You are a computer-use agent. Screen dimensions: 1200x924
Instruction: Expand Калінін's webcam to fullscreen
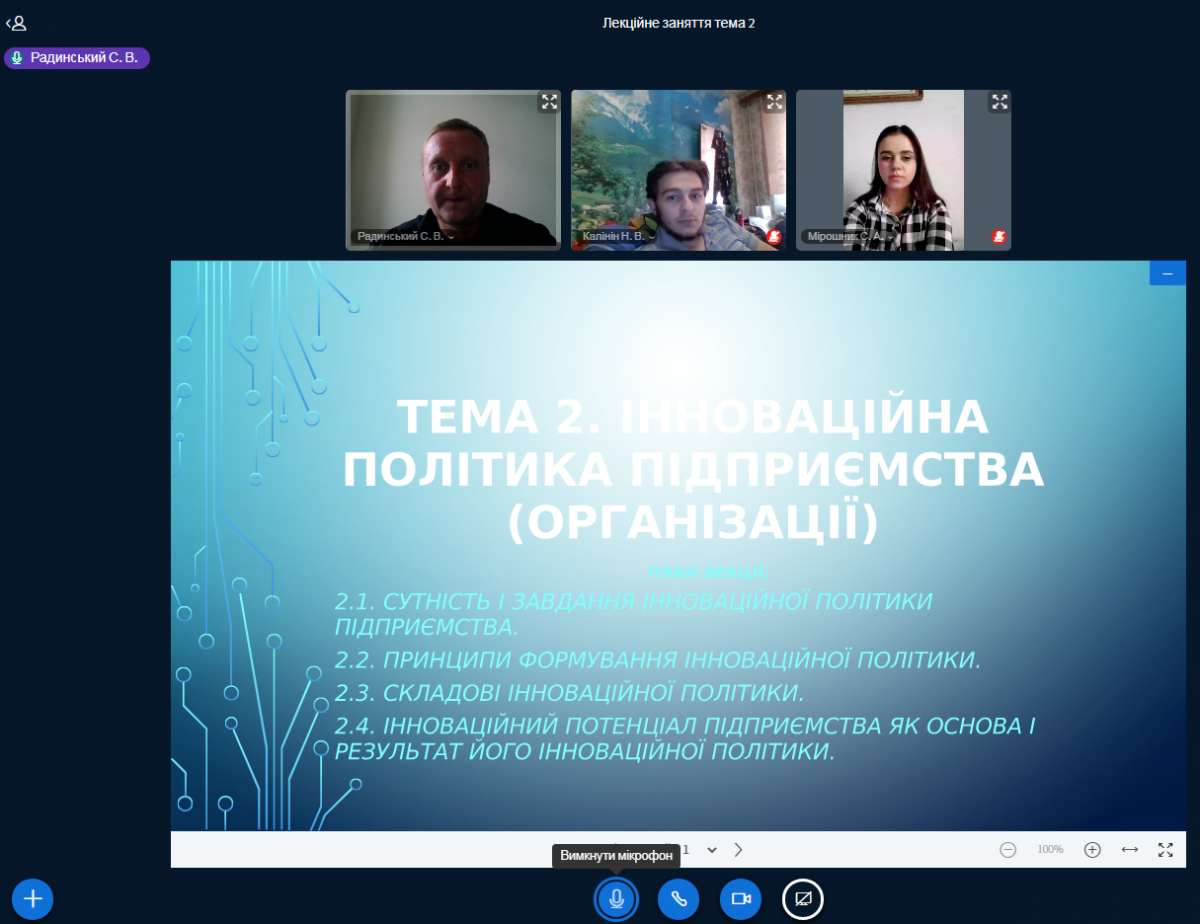(774, 102)
